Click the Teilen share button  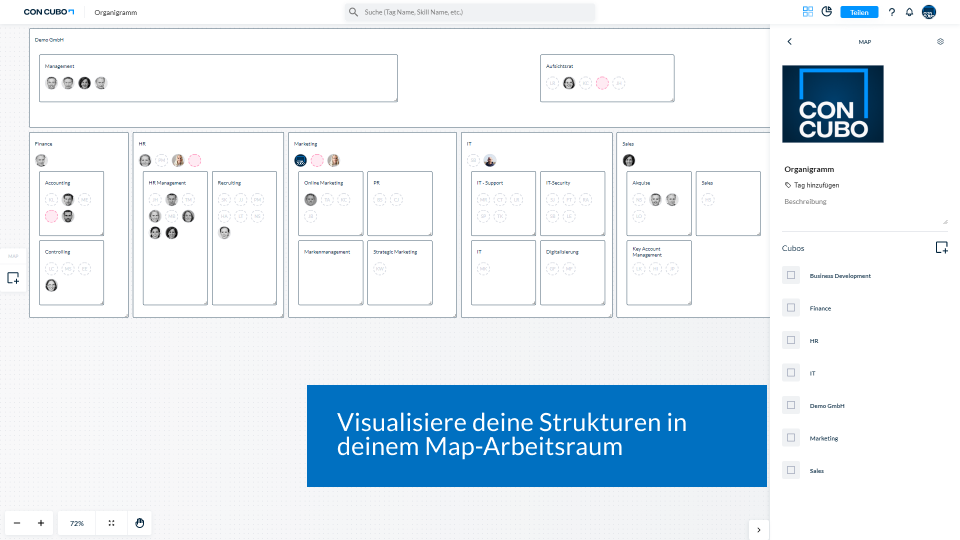tap(859, 12)
